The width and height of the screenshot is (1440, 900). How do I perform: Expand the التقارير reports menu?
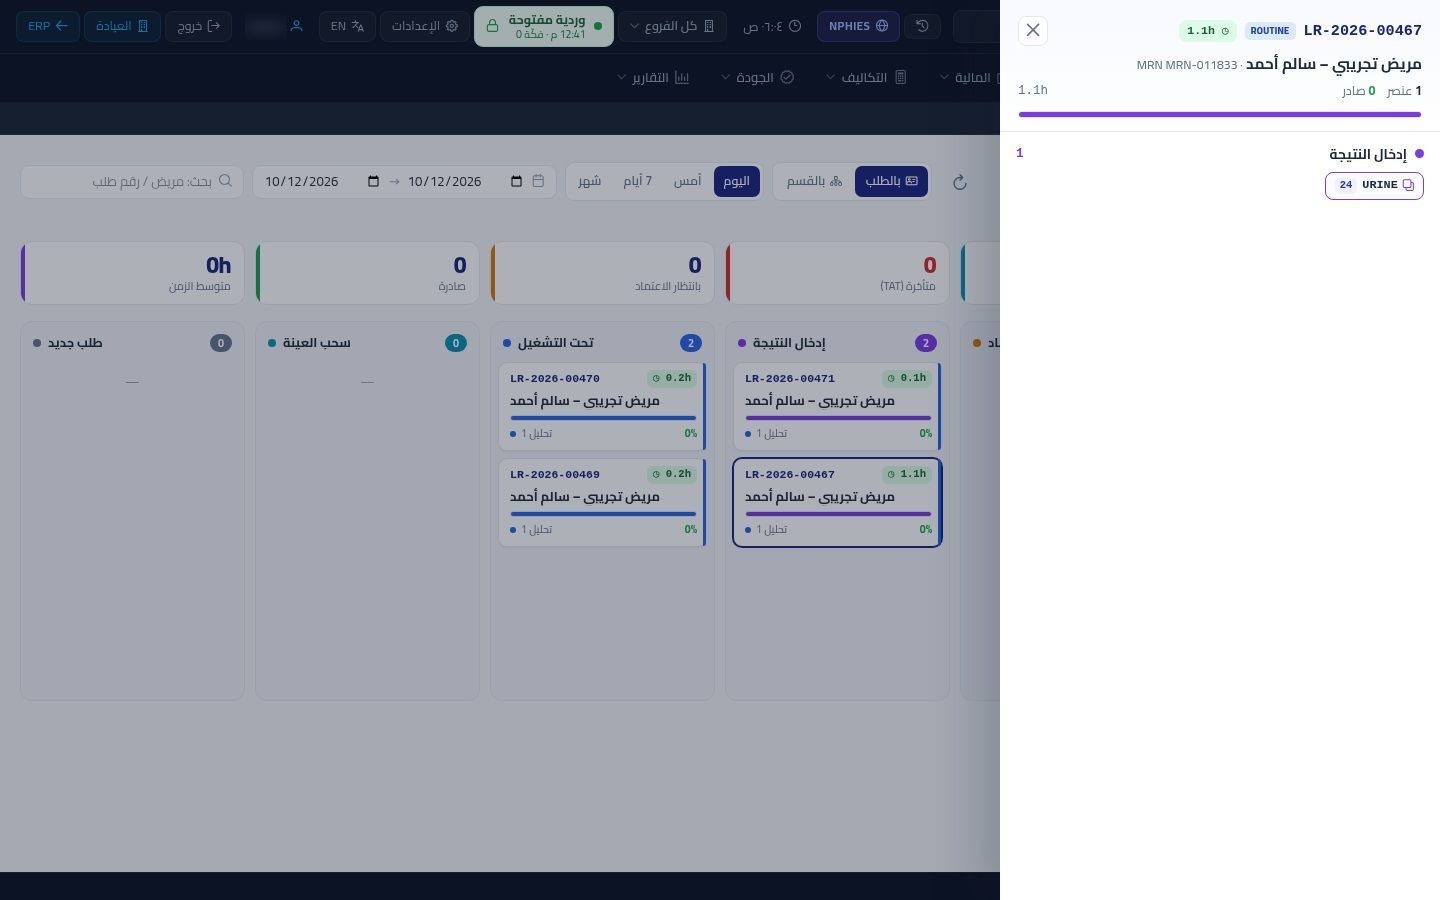(x=654, y=77)
